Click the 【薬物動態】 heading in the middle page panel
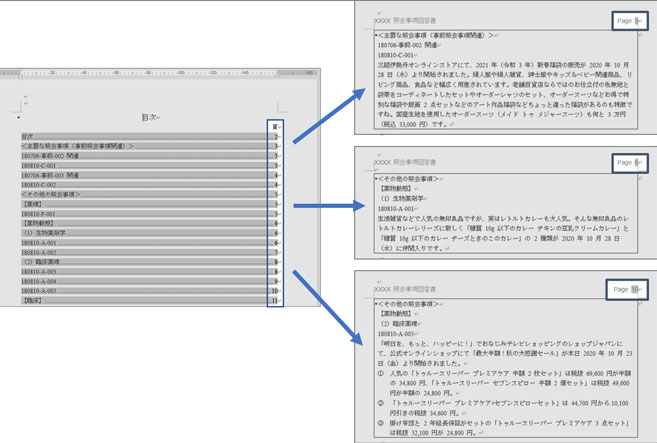 tap(396, 187)
